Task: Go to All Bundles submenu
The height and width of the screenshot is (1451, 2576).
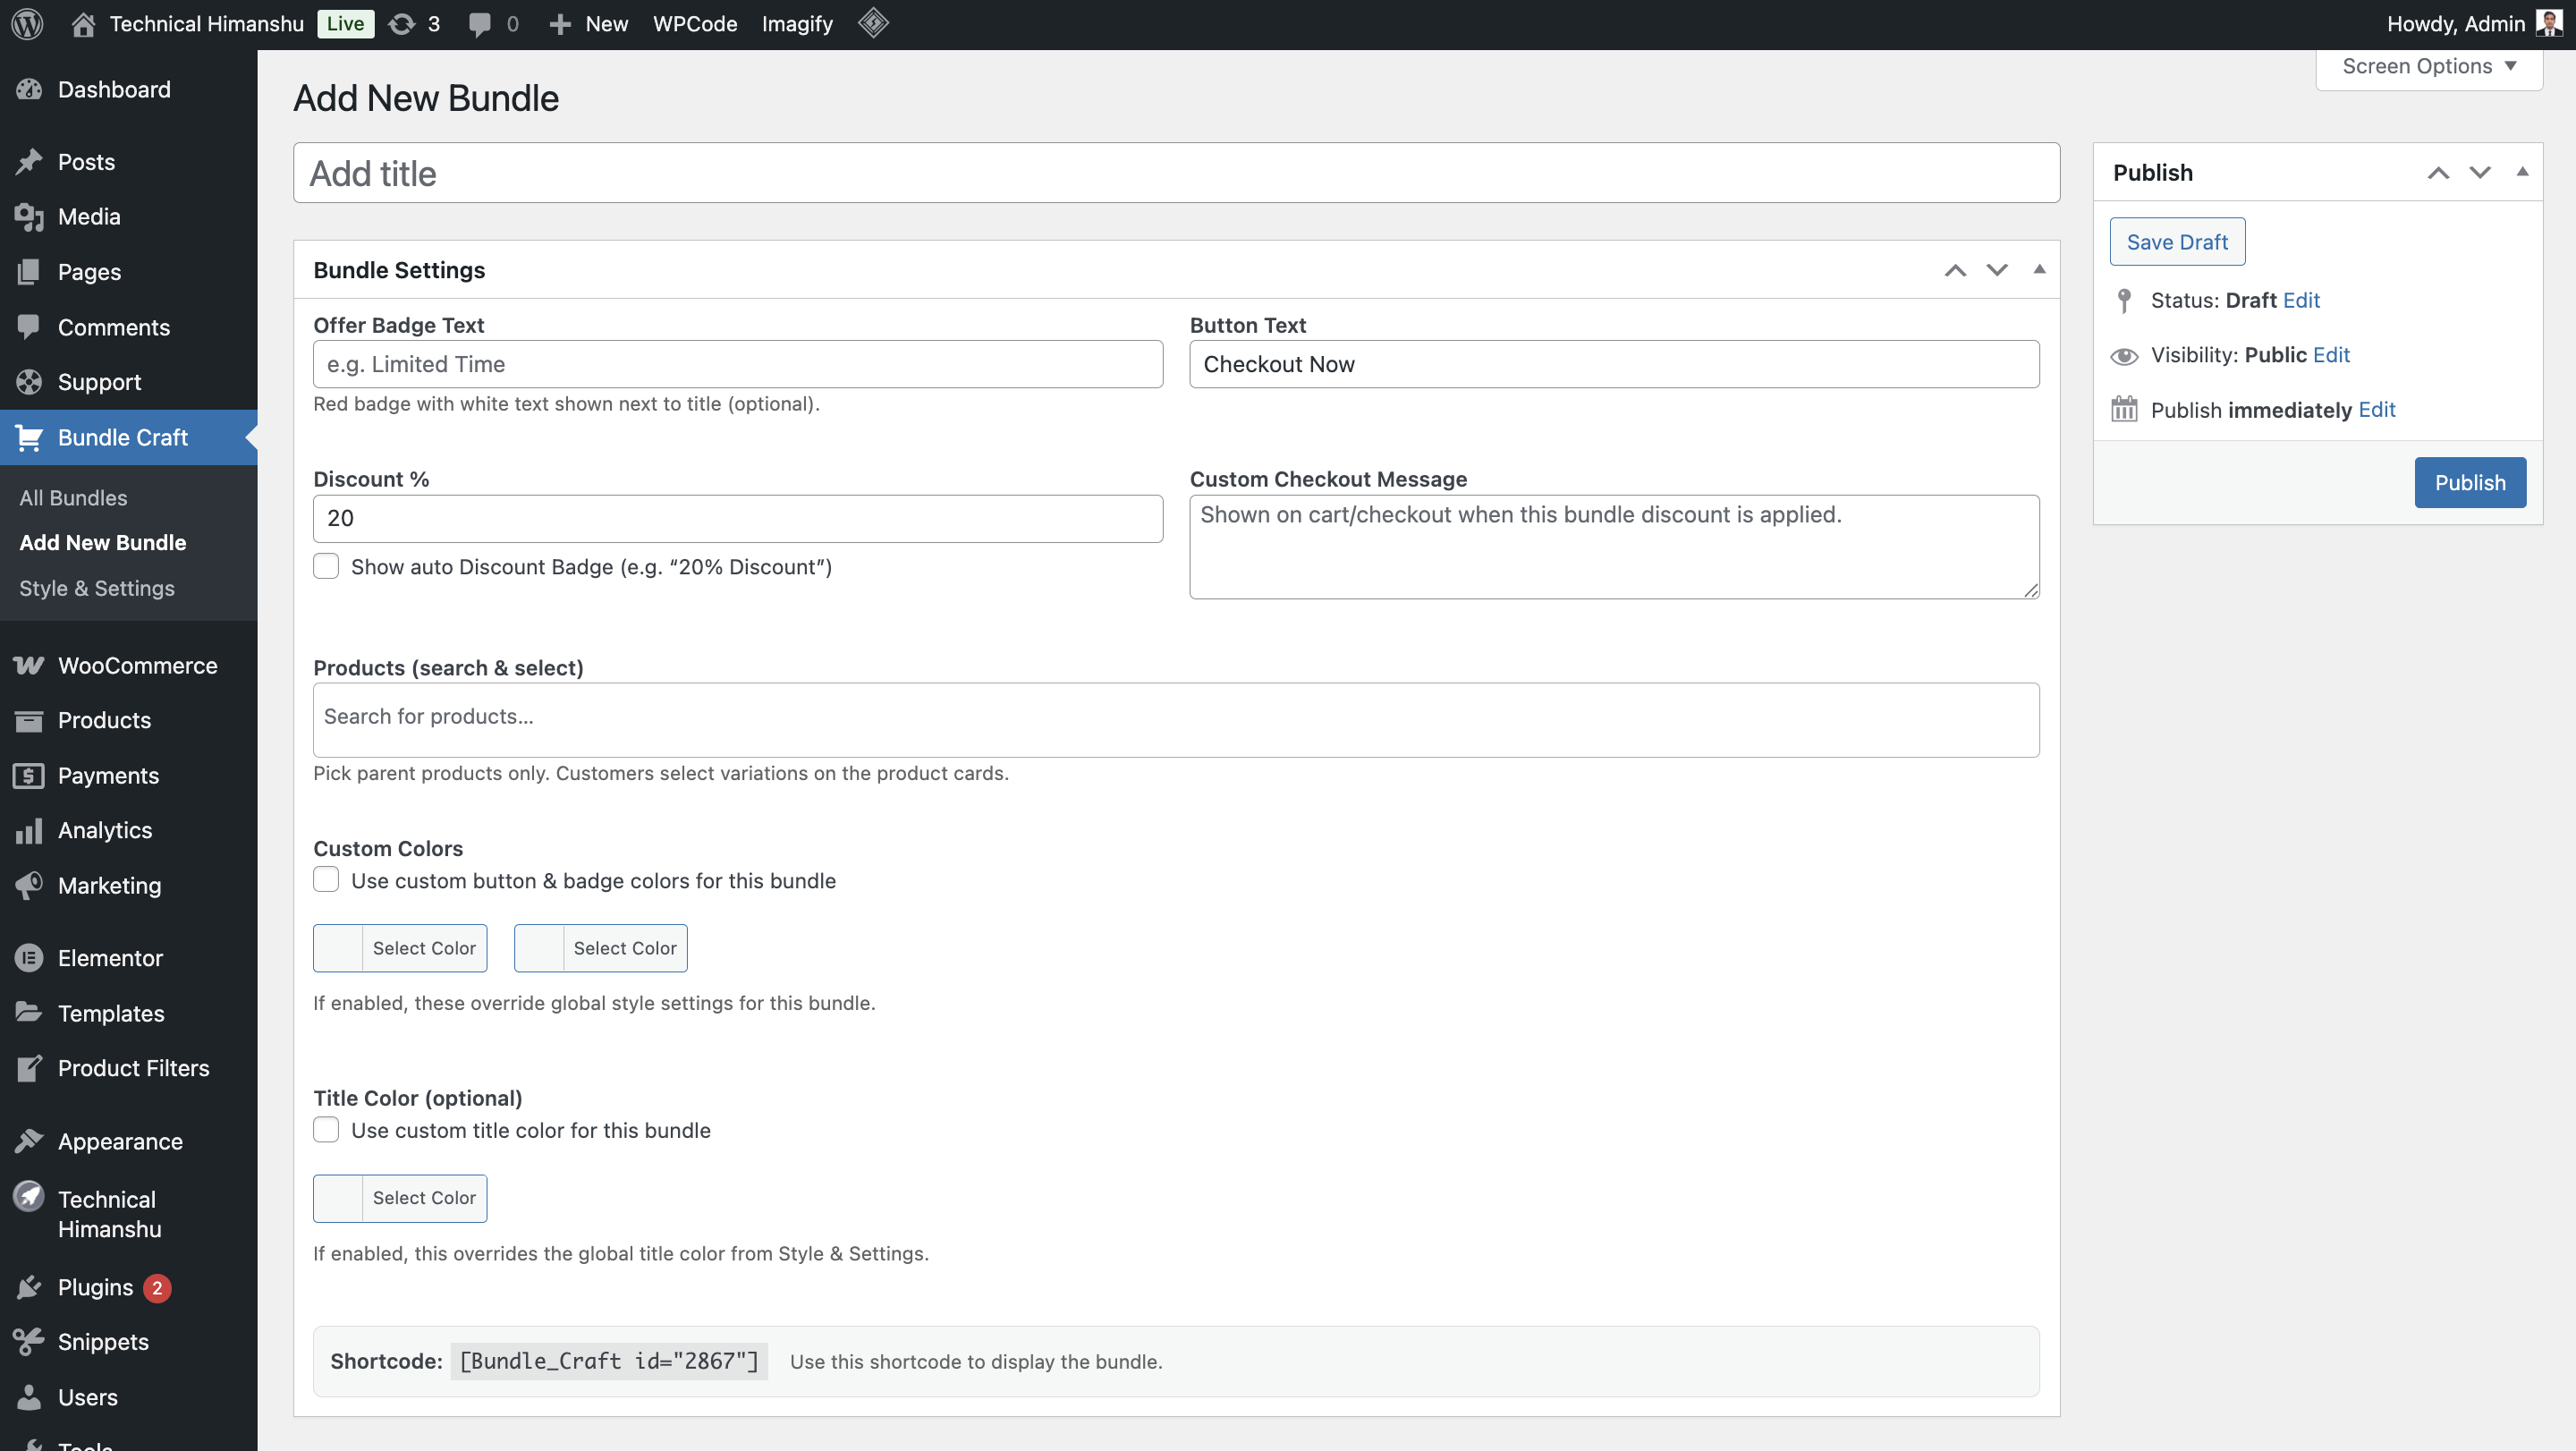Action: click(73, 497)
